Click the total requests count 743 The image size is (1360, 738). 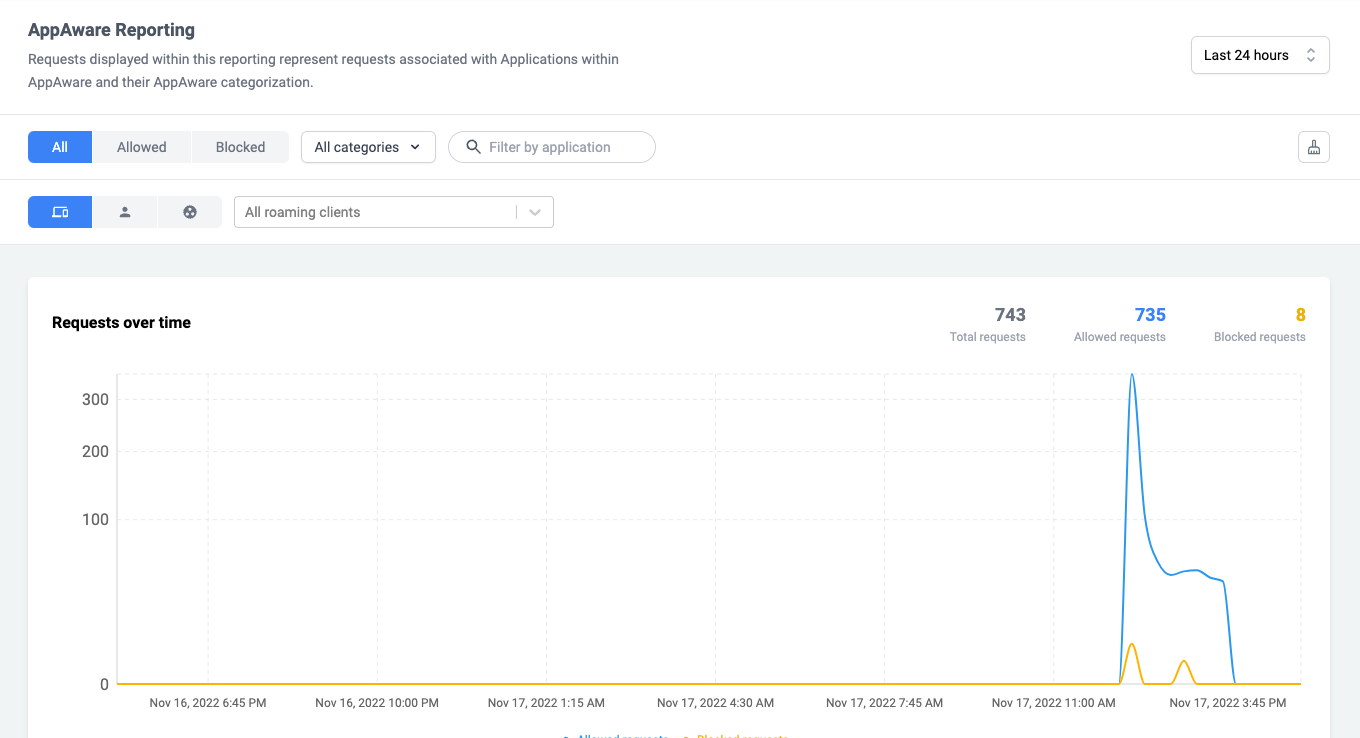click(1010, 315)
